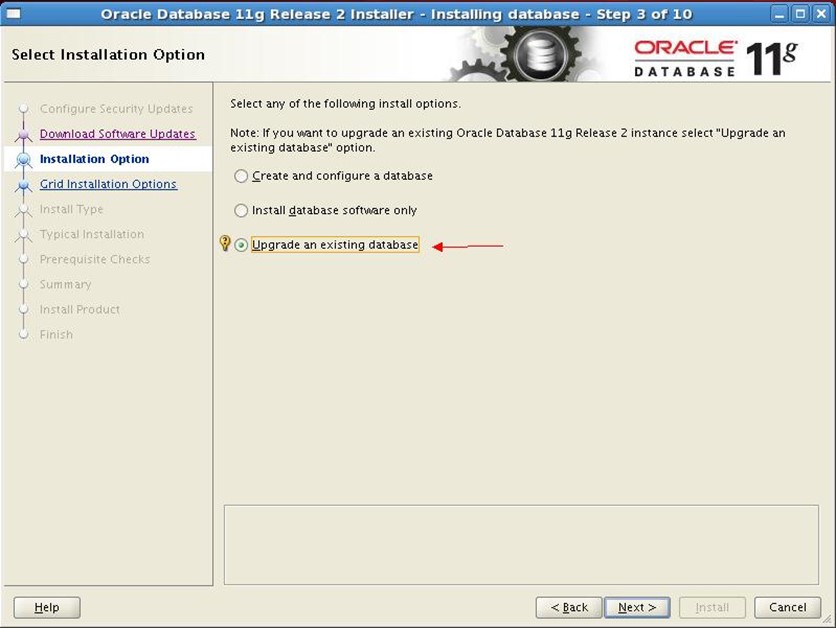Click the 'Install Product' step text
This screenshot has height=628, width=836.
coord(79,309)
